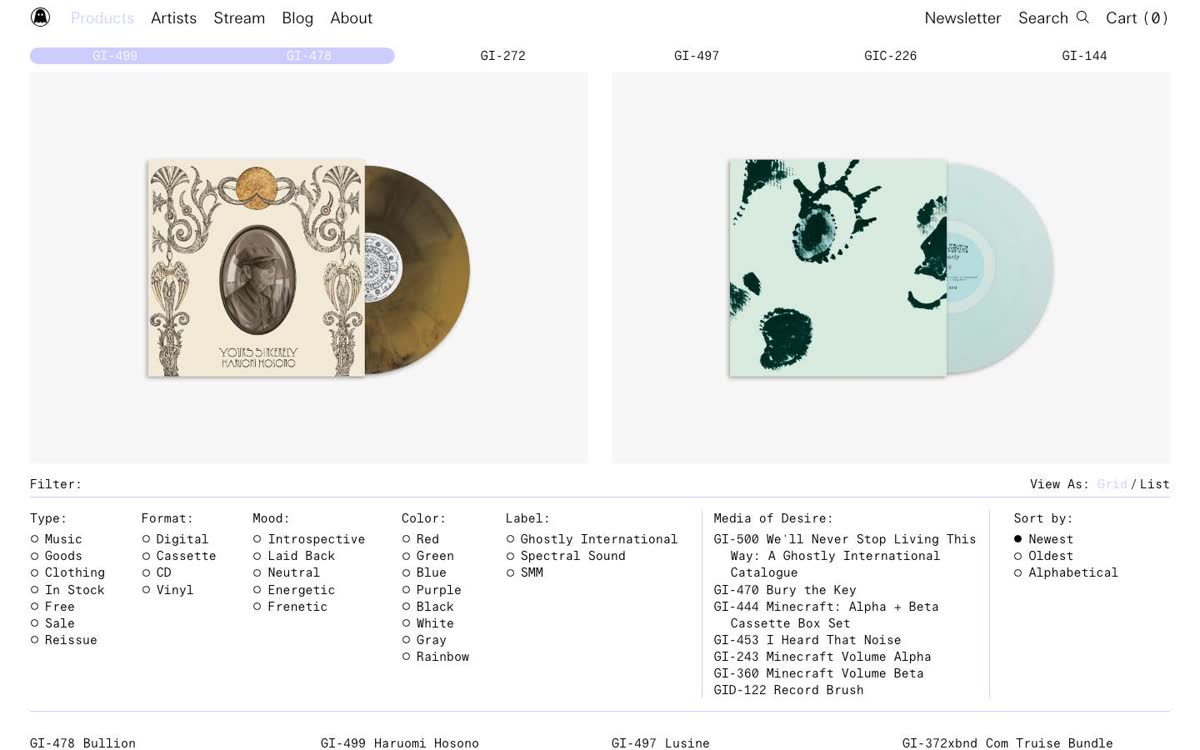Select the CD format filter

(x=156, y=573)
